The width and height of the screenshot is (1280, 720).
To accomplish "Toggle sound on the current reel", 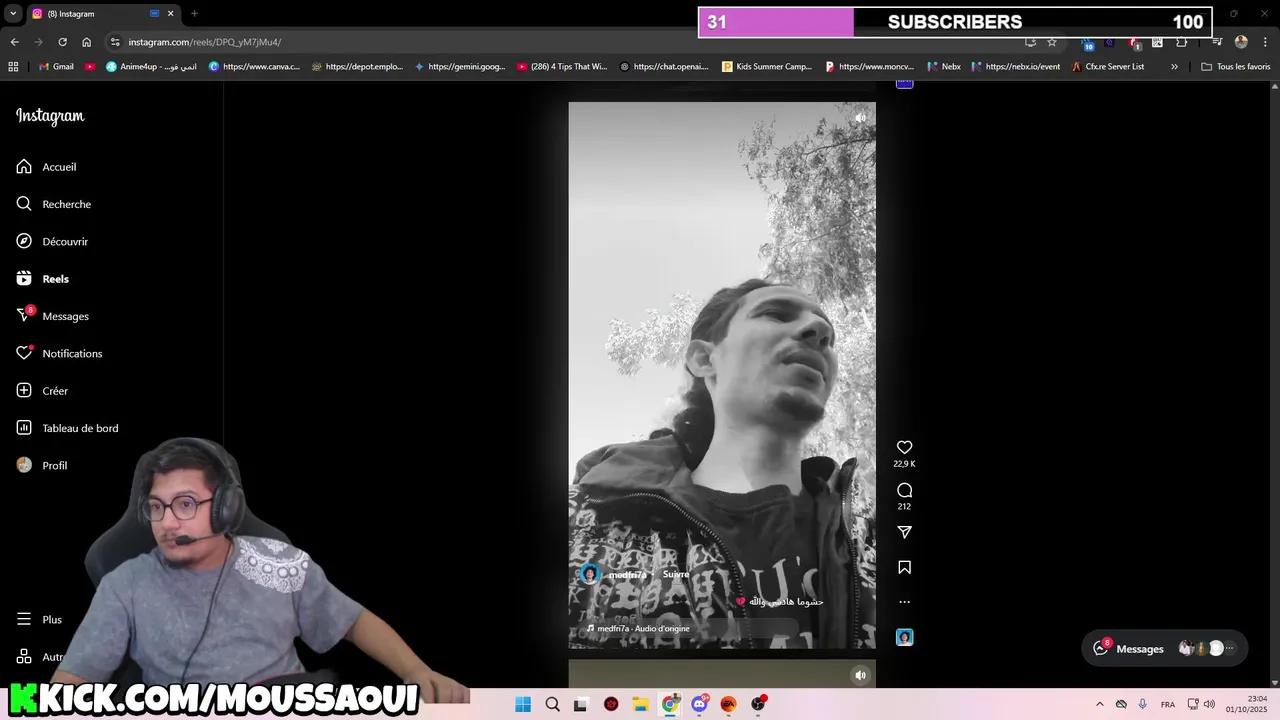I will (x=860, y=118).
